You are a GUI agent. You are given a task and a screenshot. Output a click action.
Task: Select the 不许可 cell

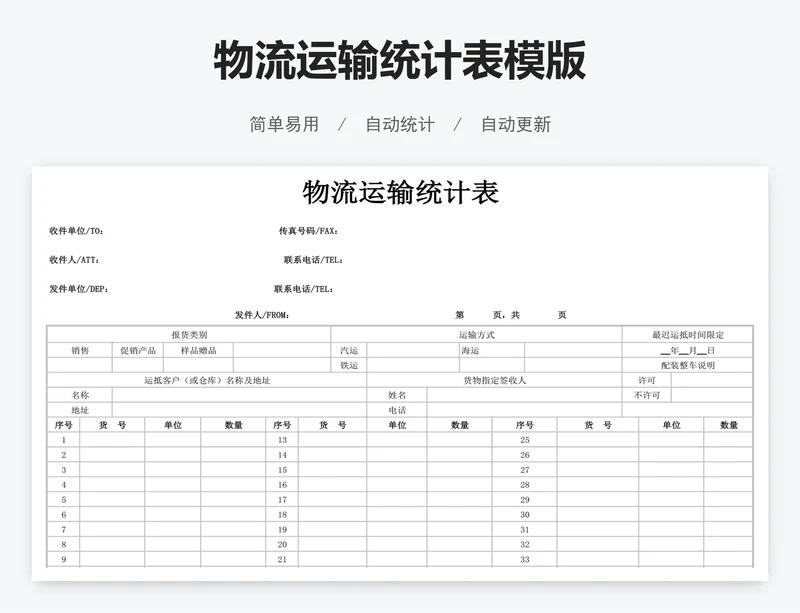(646, 395)
